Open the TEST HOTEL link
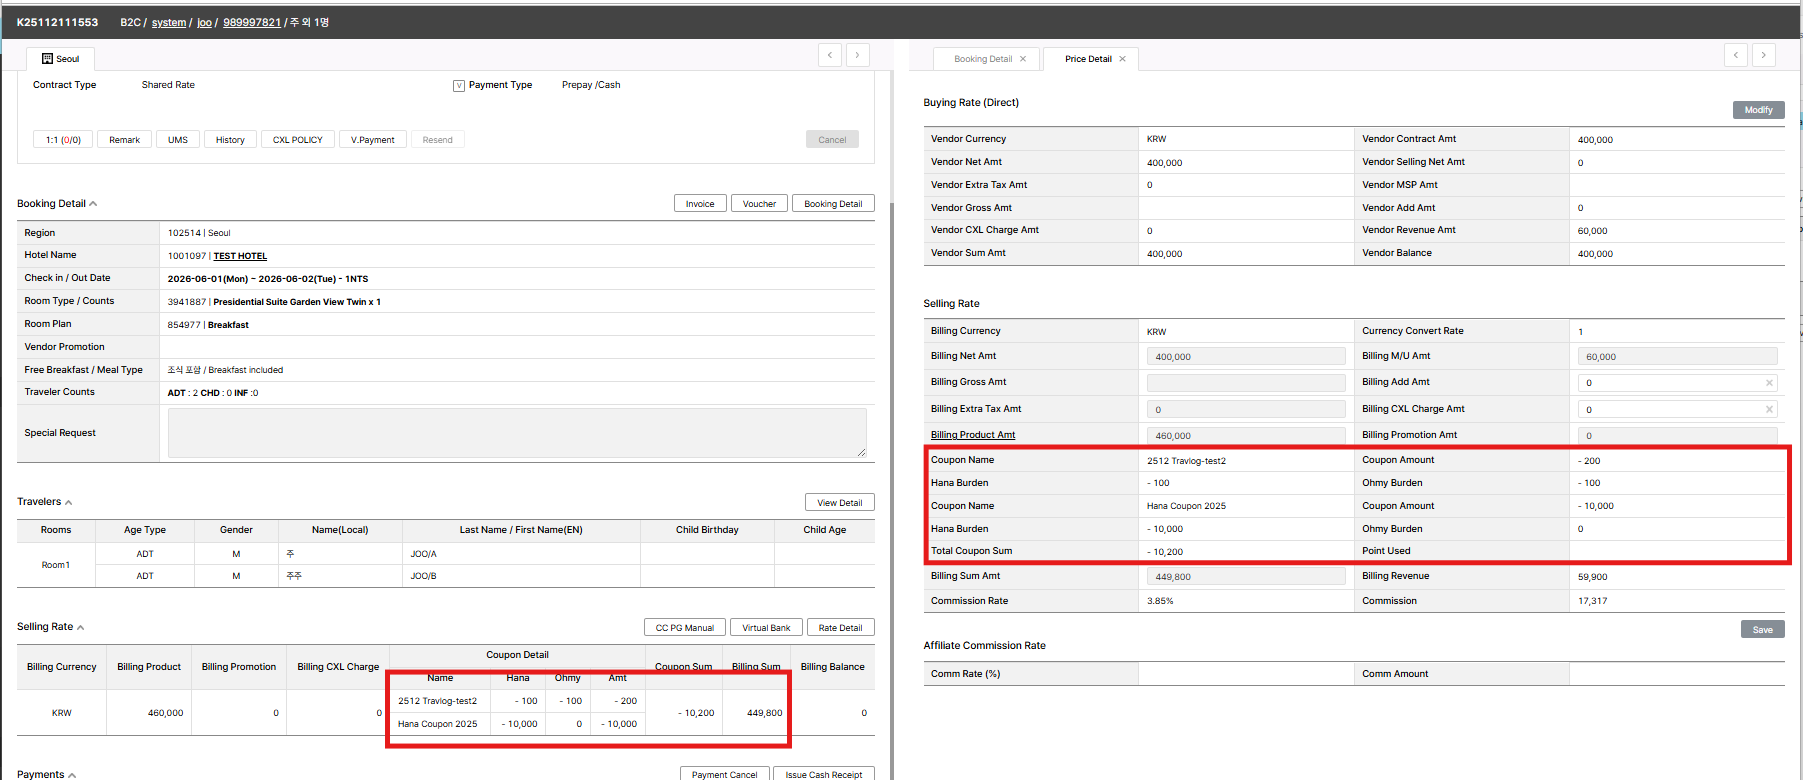This screenshot has width=1803, height=780. pos(240,256)
